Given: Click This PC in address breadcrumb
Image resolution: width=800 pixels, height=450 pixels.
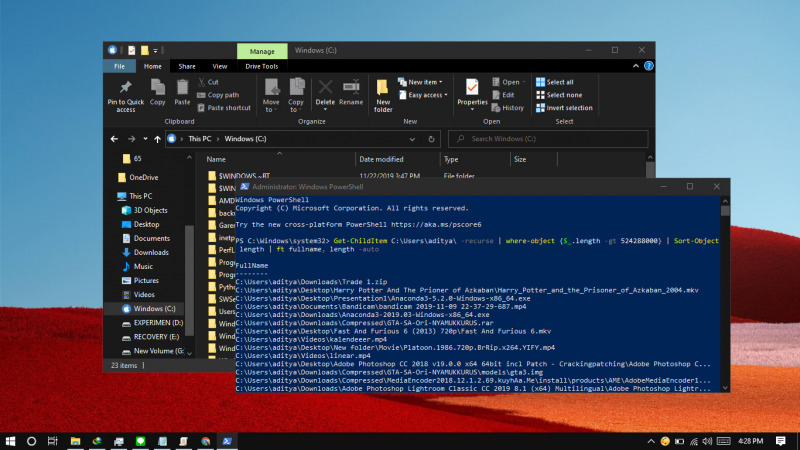Looking at the screenshot, I should pyautogui.click(x=199, y=139).
